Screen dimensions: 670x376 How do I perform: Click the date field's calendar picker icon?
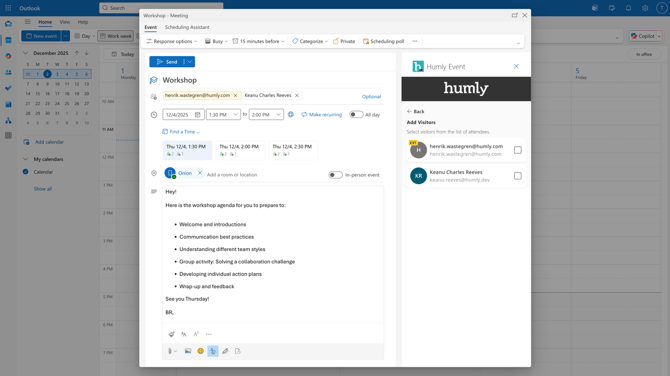(x=197, y=115)
